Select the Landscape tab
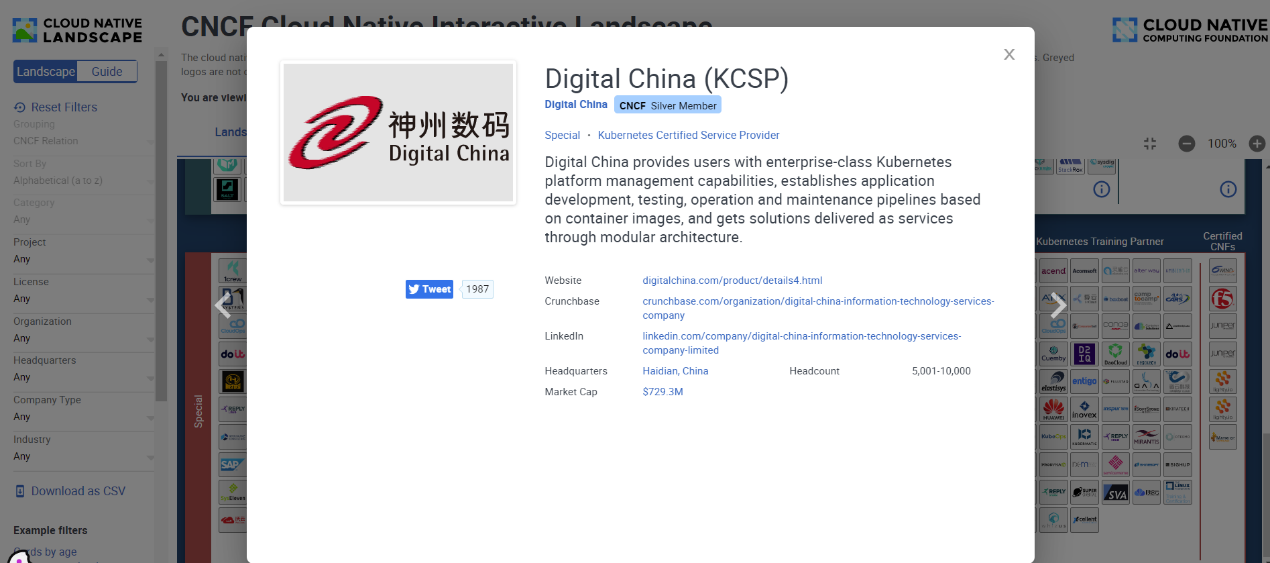 (x=46, y=72)
